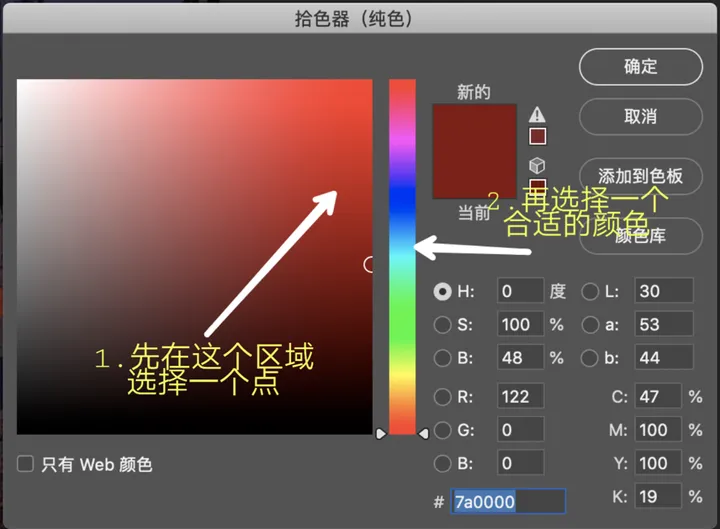Click the R value 122 field
This screenshot has height=529, width=720.
pos(520,396)
